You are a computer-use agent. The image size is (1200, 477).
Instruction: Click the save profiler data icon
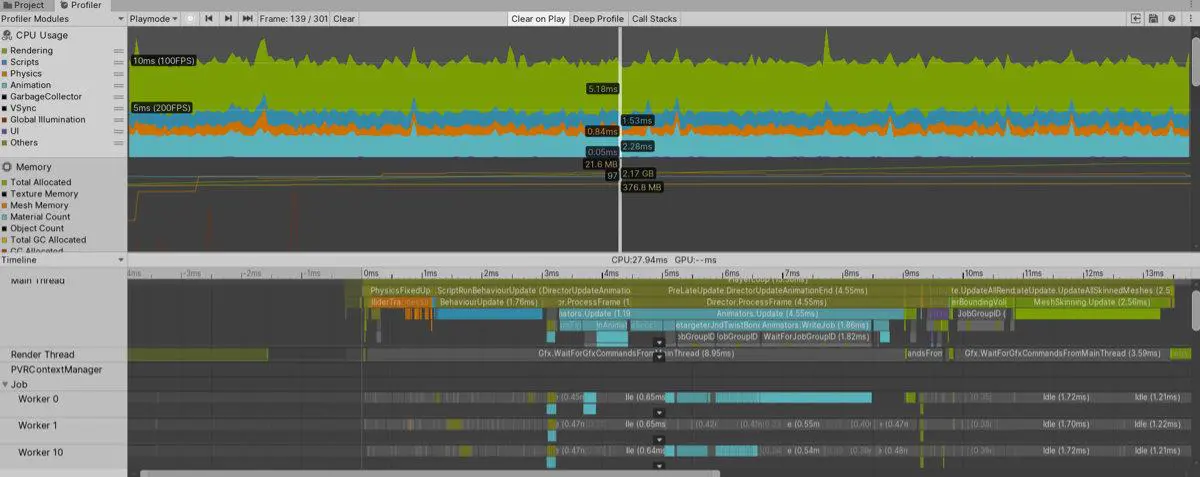click(1153, 19)
